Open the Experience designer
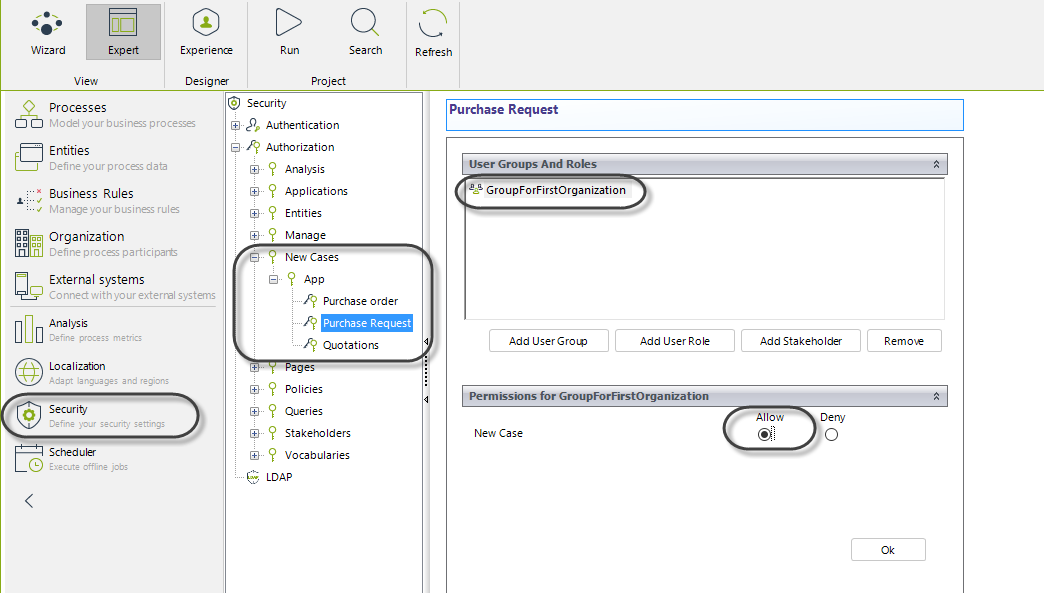This screenshot has height=593, width=1044. tap(206, 32)
